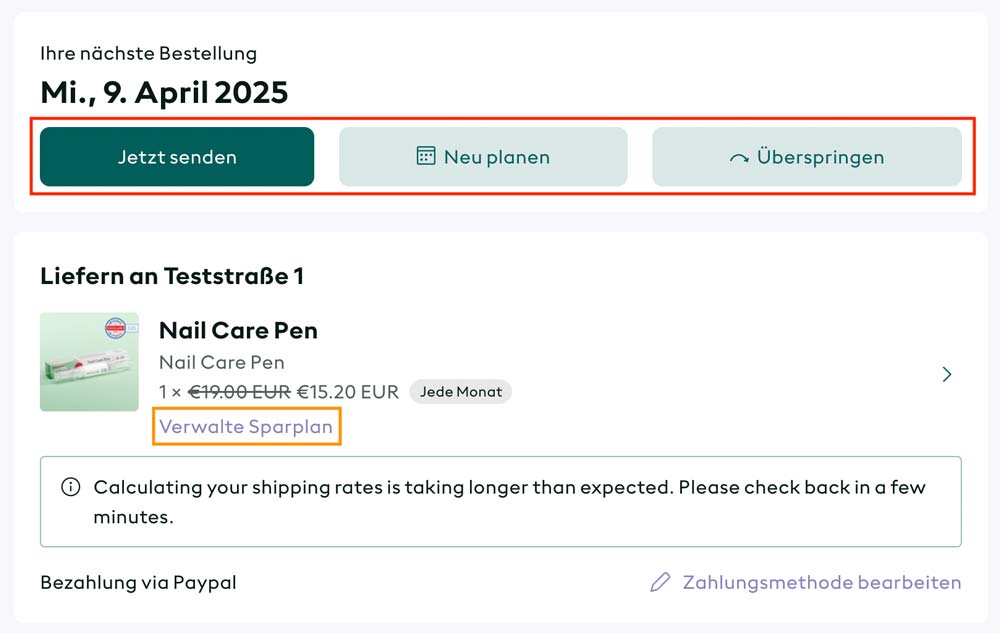Viewport: 1000px width, 633px height.
Task: Open the Zahlungsmethode bearbeiten link
Action: (822, 582)
